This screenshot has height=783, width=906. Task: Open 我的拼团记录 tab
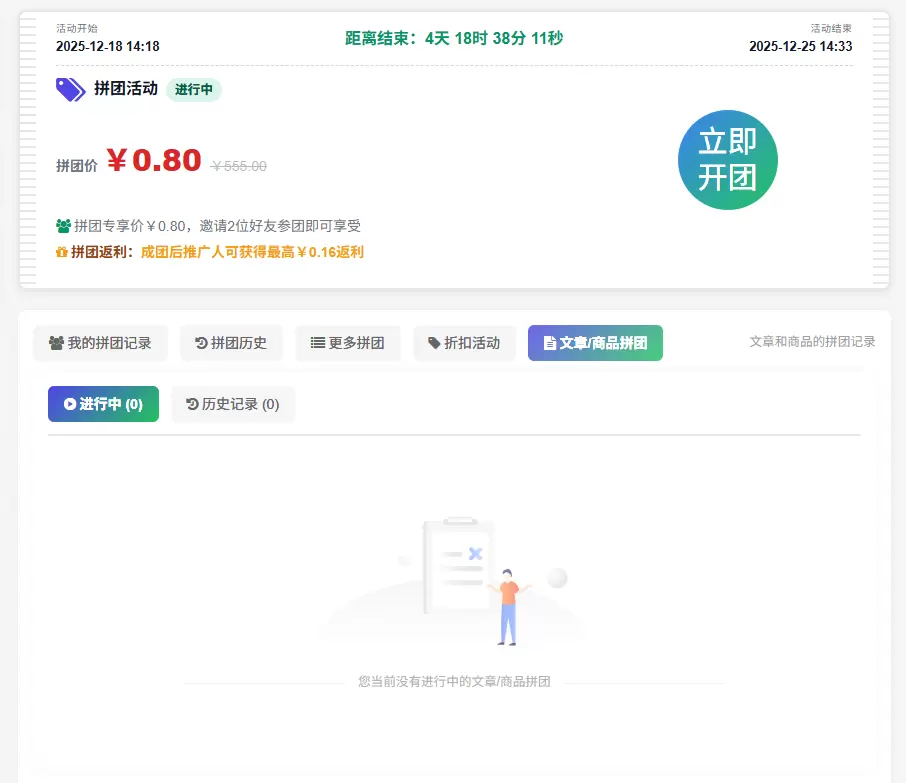101,343
